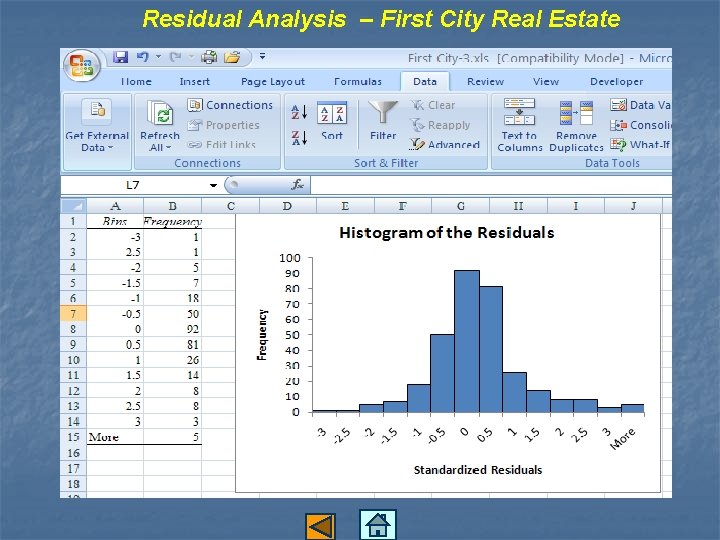
Task: Click chart title Histogram of the Residuals
Action: [447, 232]
